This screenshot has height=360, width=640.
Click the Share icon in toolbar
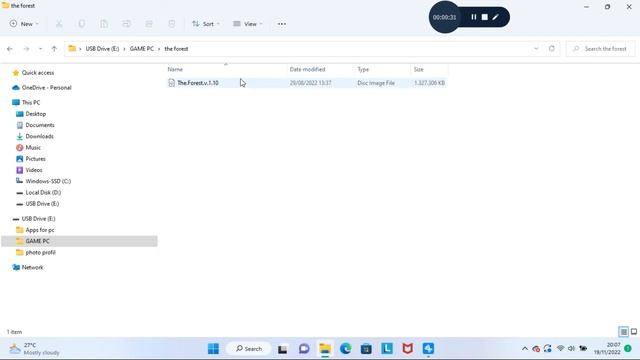tap(149, 24)
